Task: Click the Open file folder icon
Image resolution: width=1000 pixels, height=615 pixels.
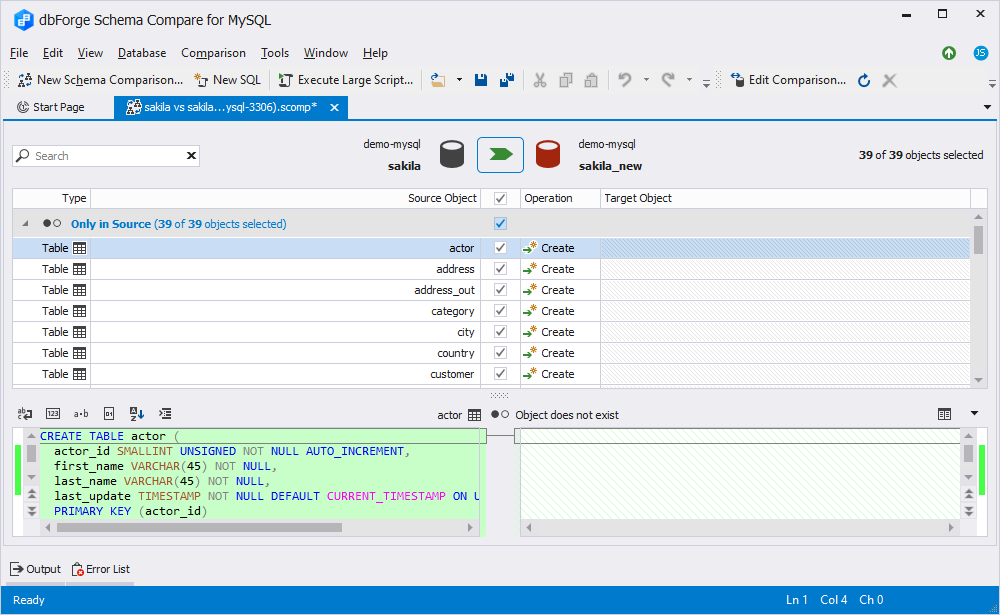Action: (x=438, y=80)
